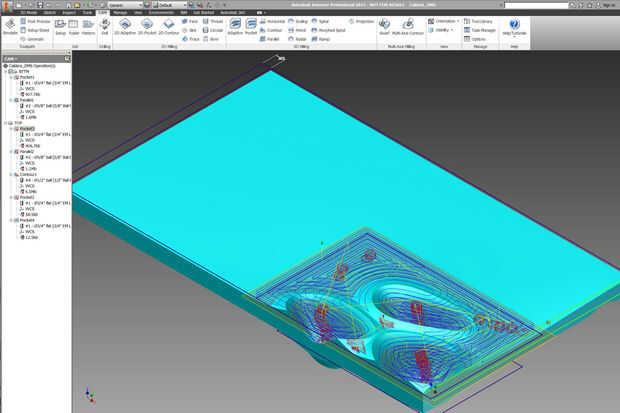Click the appearance color wheel swatch
This screenshot has height=413, width=620.
point(147,5)
